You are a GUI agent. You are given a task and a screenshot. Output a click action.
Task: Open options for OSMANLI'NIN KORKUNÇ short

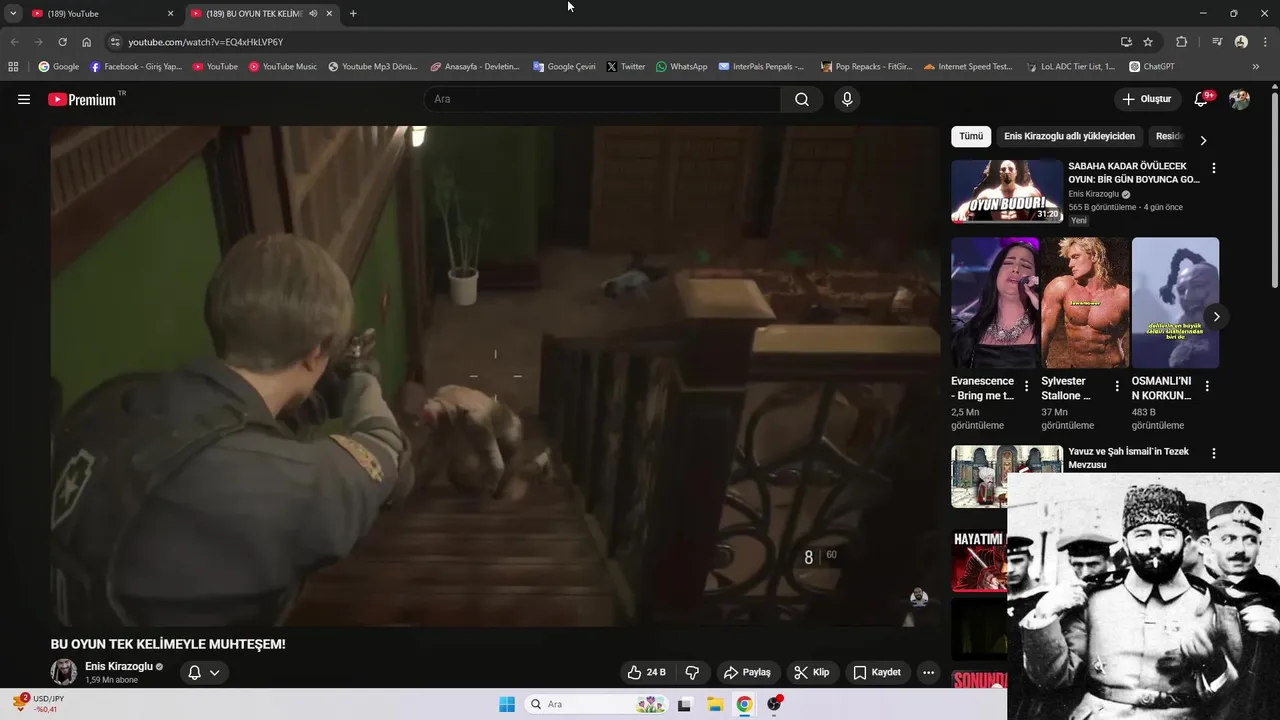[x=1207, y=386]
